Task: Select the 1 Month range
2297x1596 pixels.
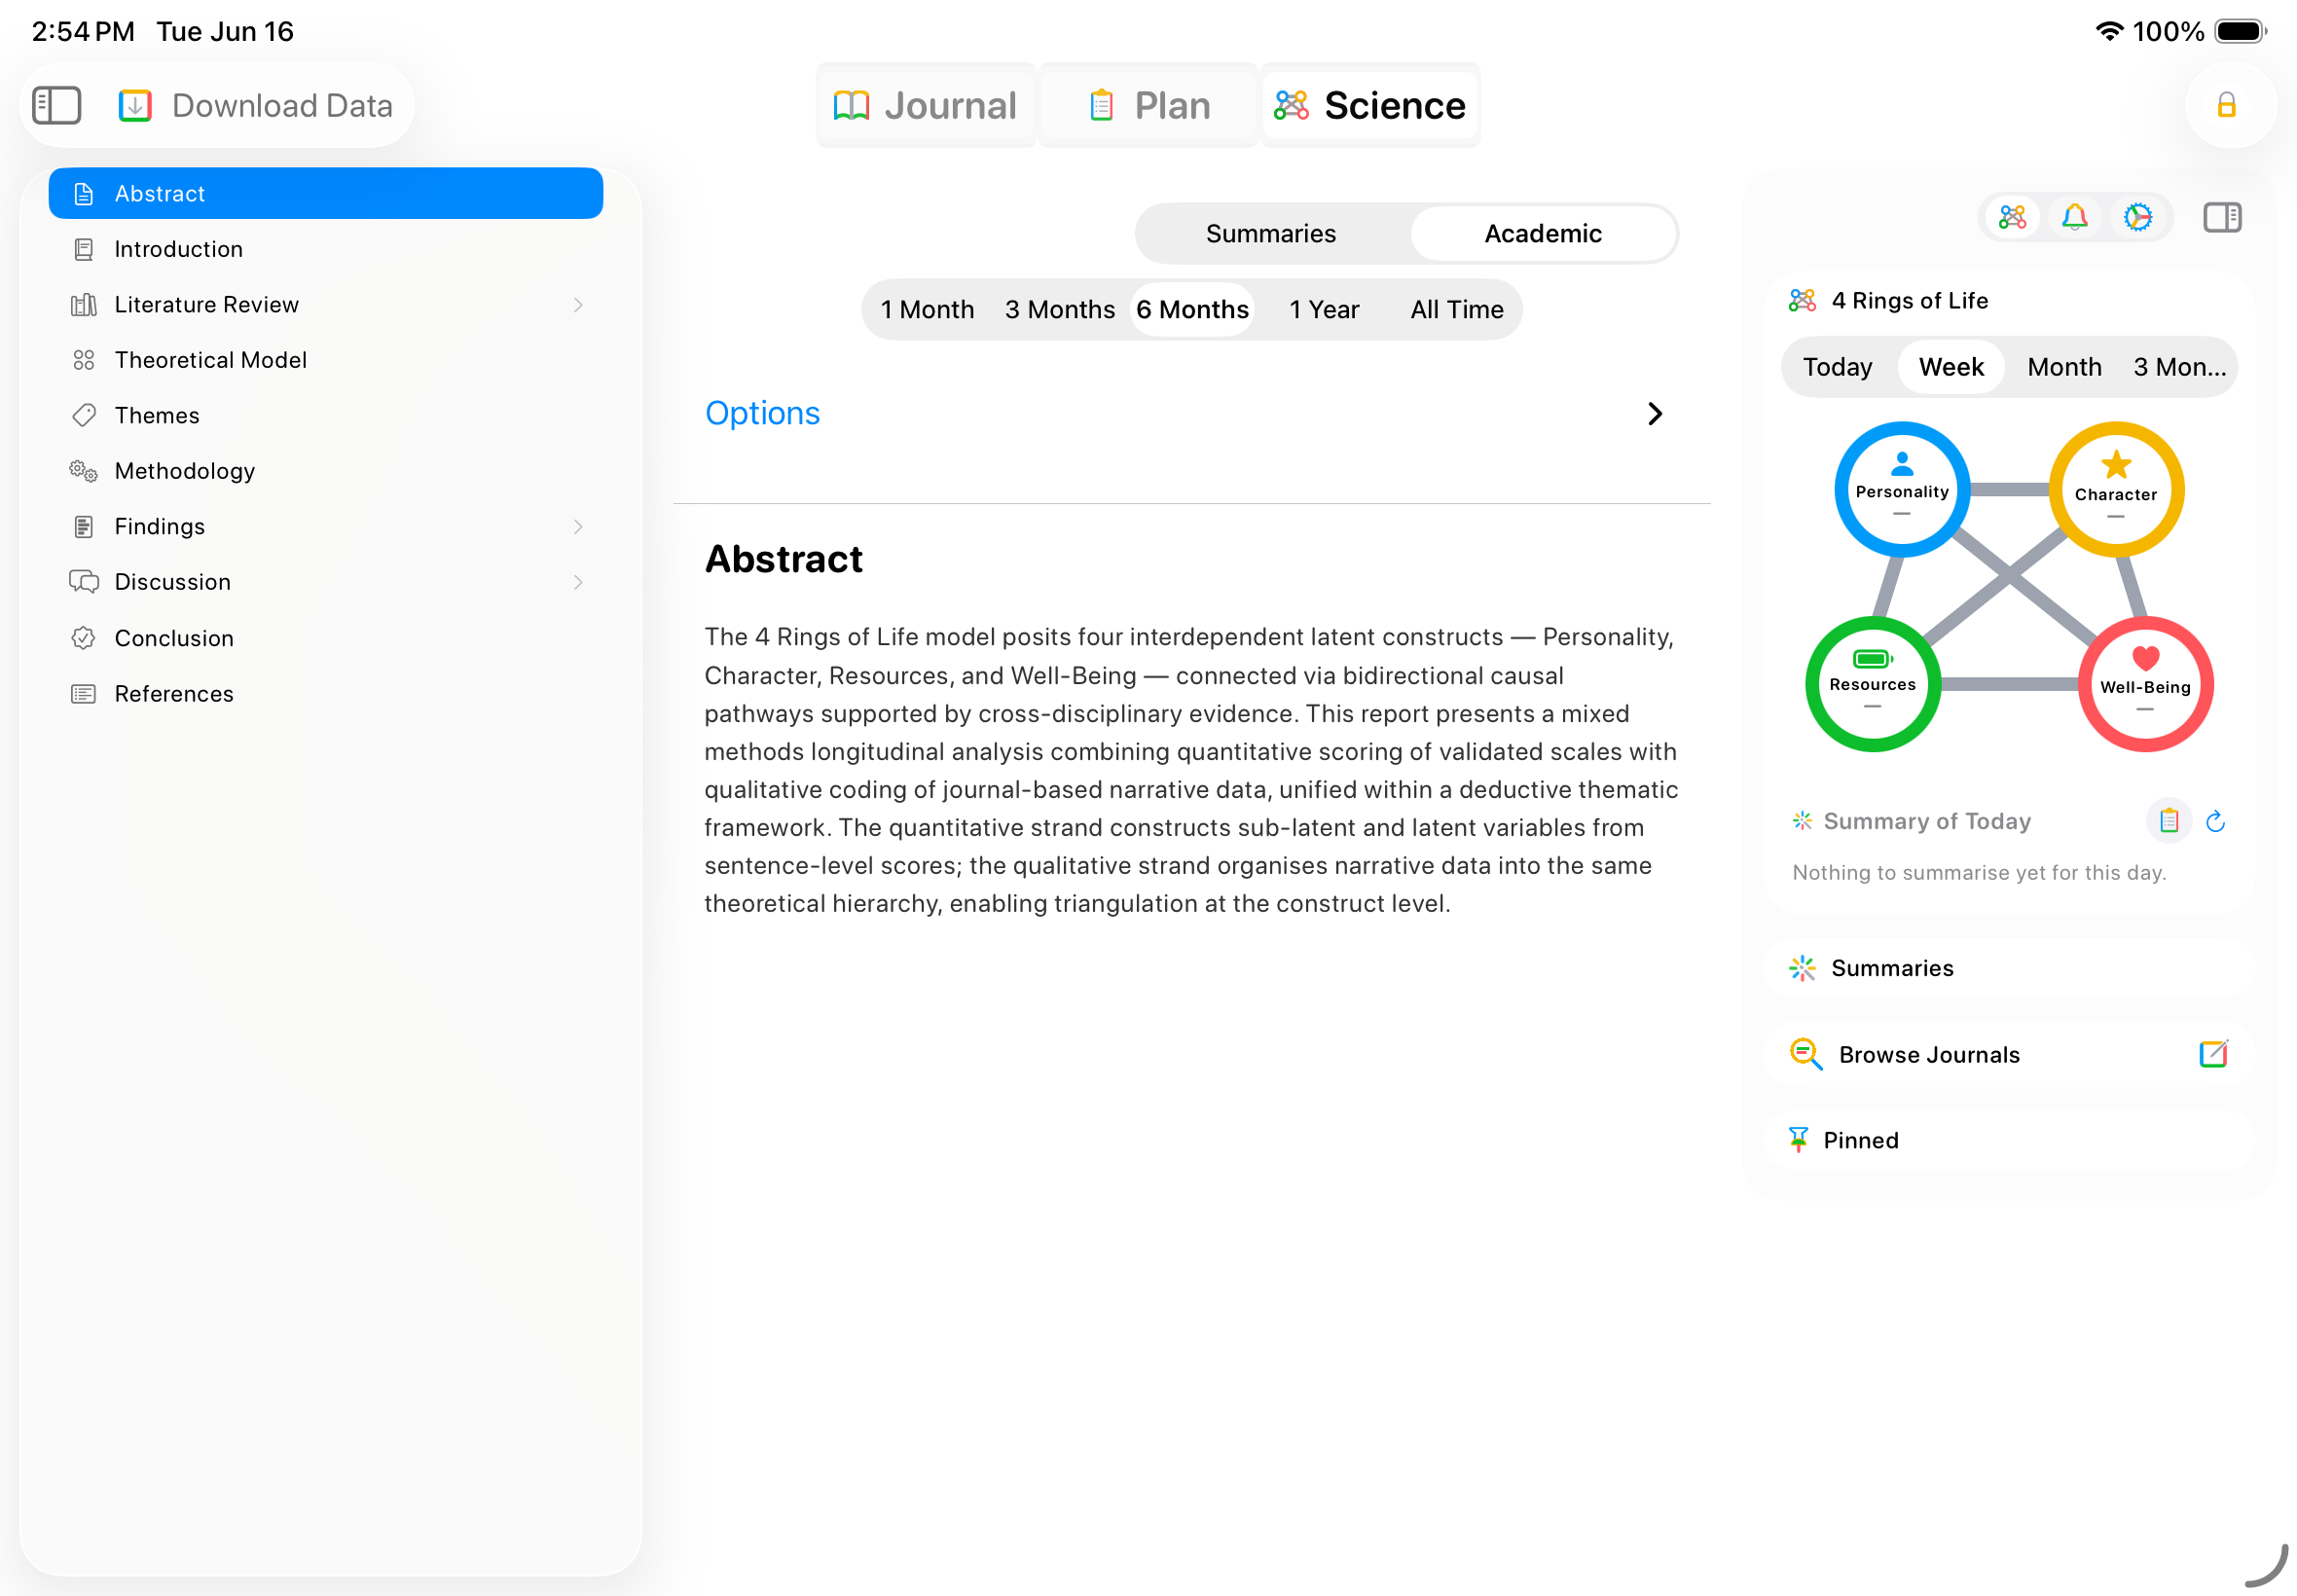Action: (x=927, y=310)
